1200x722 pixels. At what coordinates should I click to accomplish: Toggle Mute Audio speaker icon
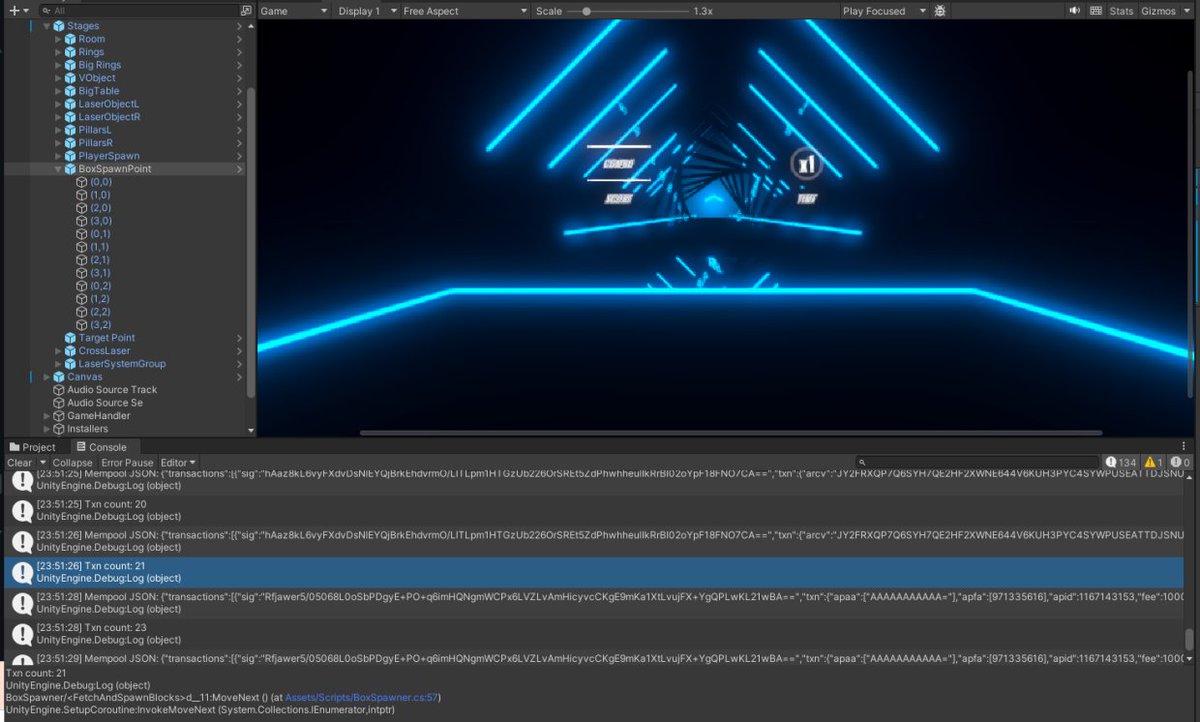pyautogui.click(x=1075, y=11)
